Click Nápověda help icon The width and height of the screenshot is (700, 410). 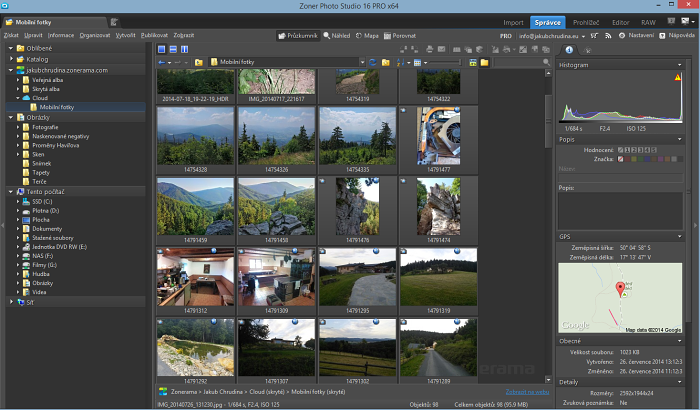pyautogui.click(x=677, y=36)
